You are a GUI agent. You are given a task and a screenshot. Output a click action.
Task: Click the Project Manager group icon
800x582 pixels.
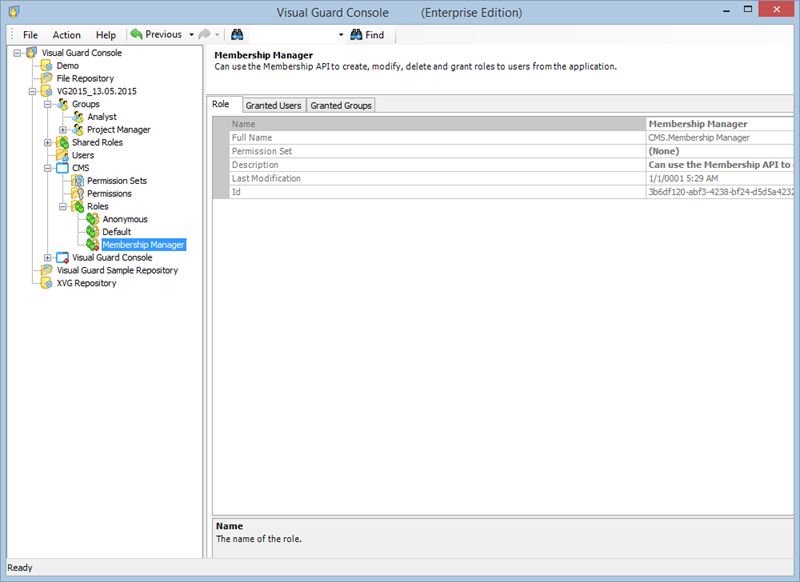(x=78, y=130)
